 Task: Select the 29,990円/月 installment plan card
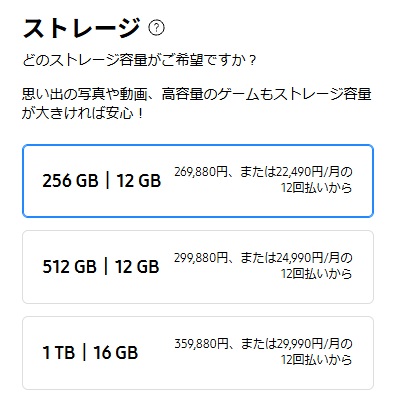pyautogui.click(x=198, y=353)
